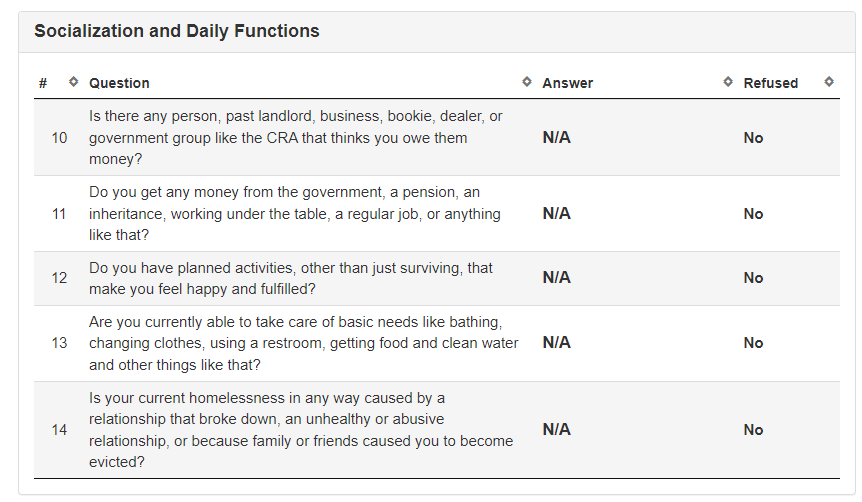Select question 13 about basic needs like bathing
This screenshot has height=502, width=862.
(x=303, y=343)
